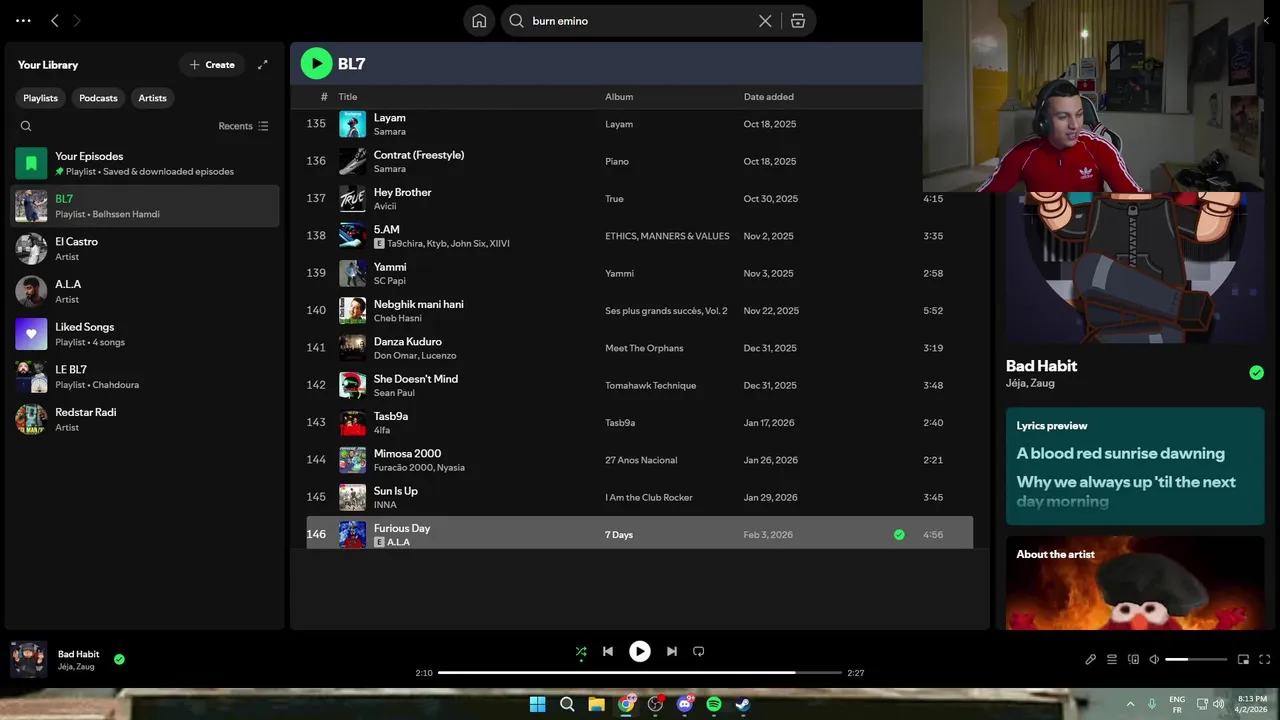
Task: Clear the search field text
Action: pos(765,21)
